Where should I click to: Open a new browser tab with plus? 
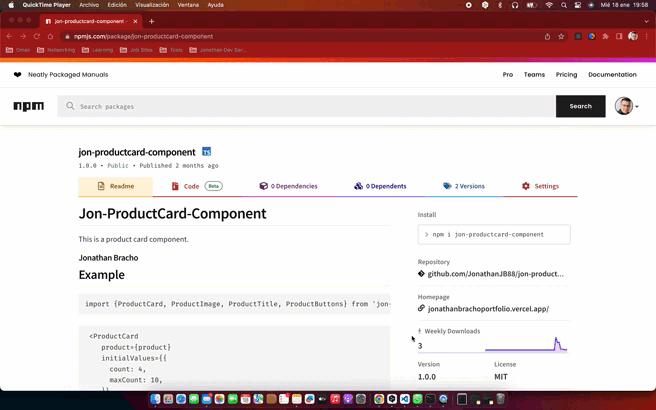click(x=151, y=21)
